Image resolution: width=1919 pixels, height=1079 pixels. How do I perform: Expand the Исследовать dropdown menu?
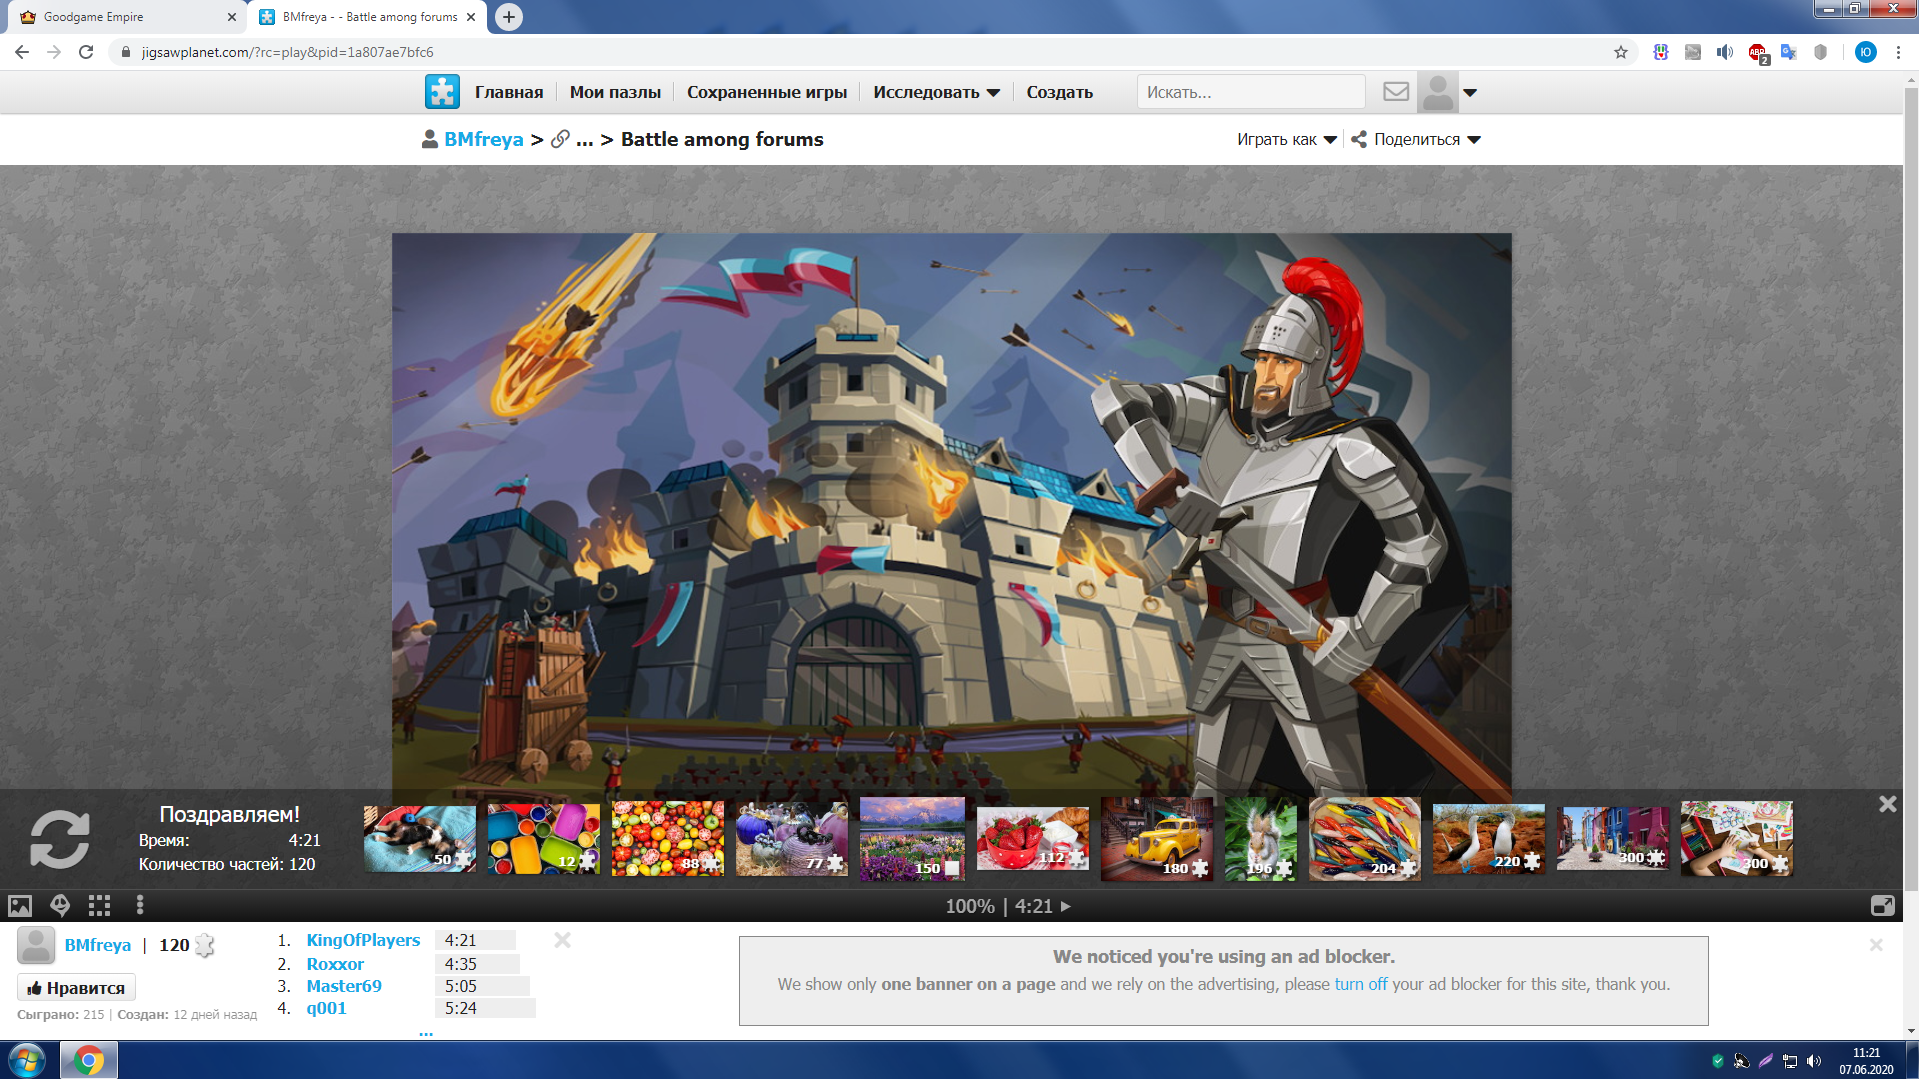pos(936,92)
